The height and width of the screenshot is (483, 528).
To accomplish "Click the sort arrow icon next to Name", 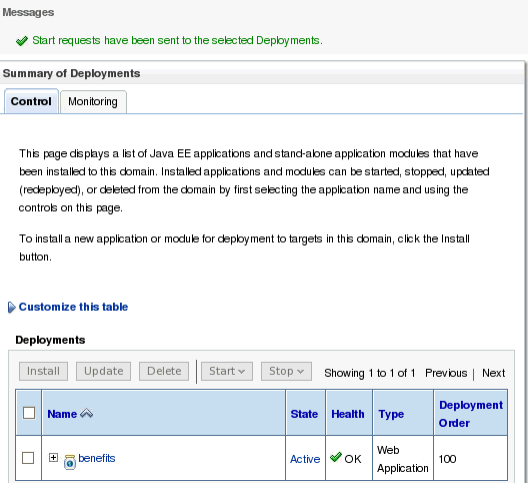I will click(x=87, y=413).
